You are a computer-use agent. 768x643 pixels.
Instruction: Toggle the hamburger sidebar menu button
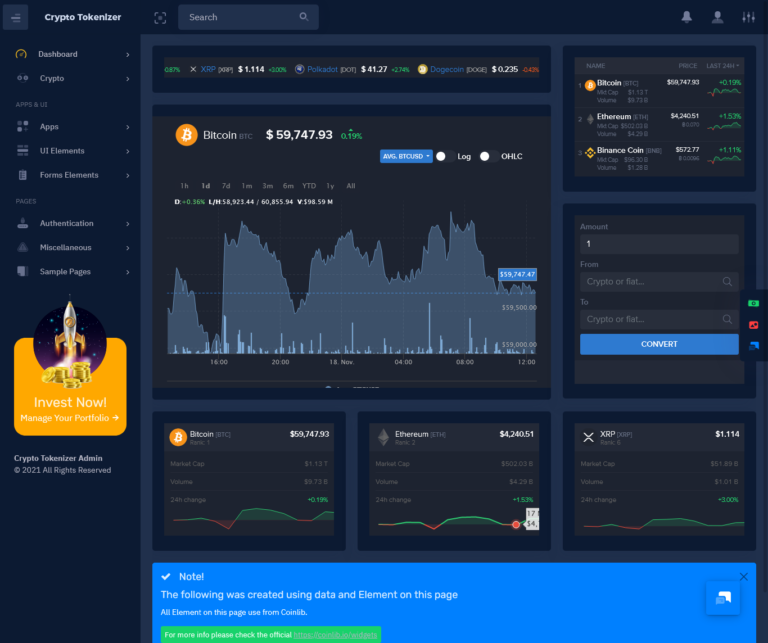tap(16, 18)
